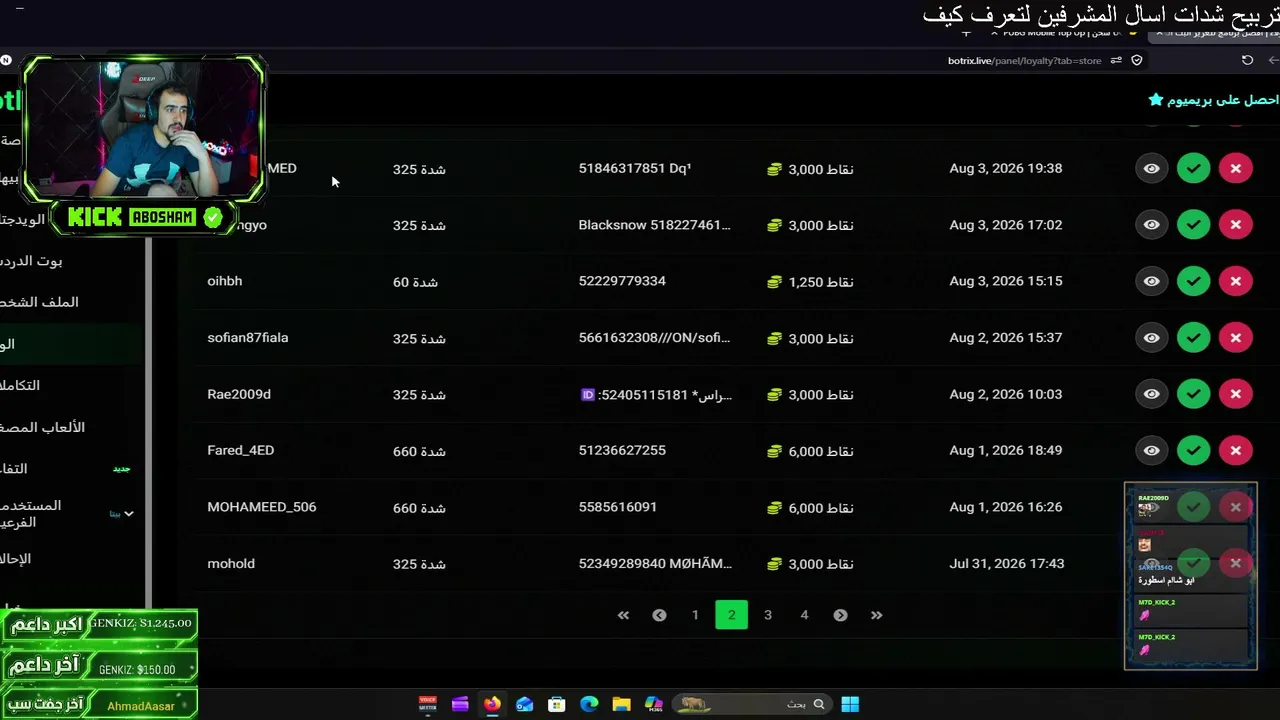Open the shield tracking protection icon
The image size is (1280, 720).
point(1137,60)
